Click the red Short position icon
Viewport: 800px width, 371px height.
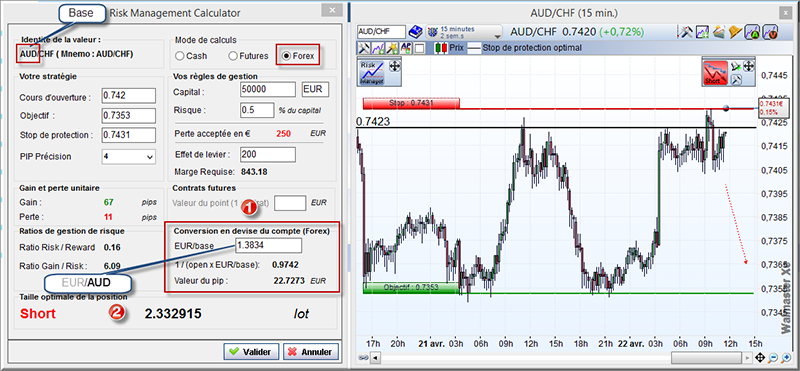(x=715, y=73)
